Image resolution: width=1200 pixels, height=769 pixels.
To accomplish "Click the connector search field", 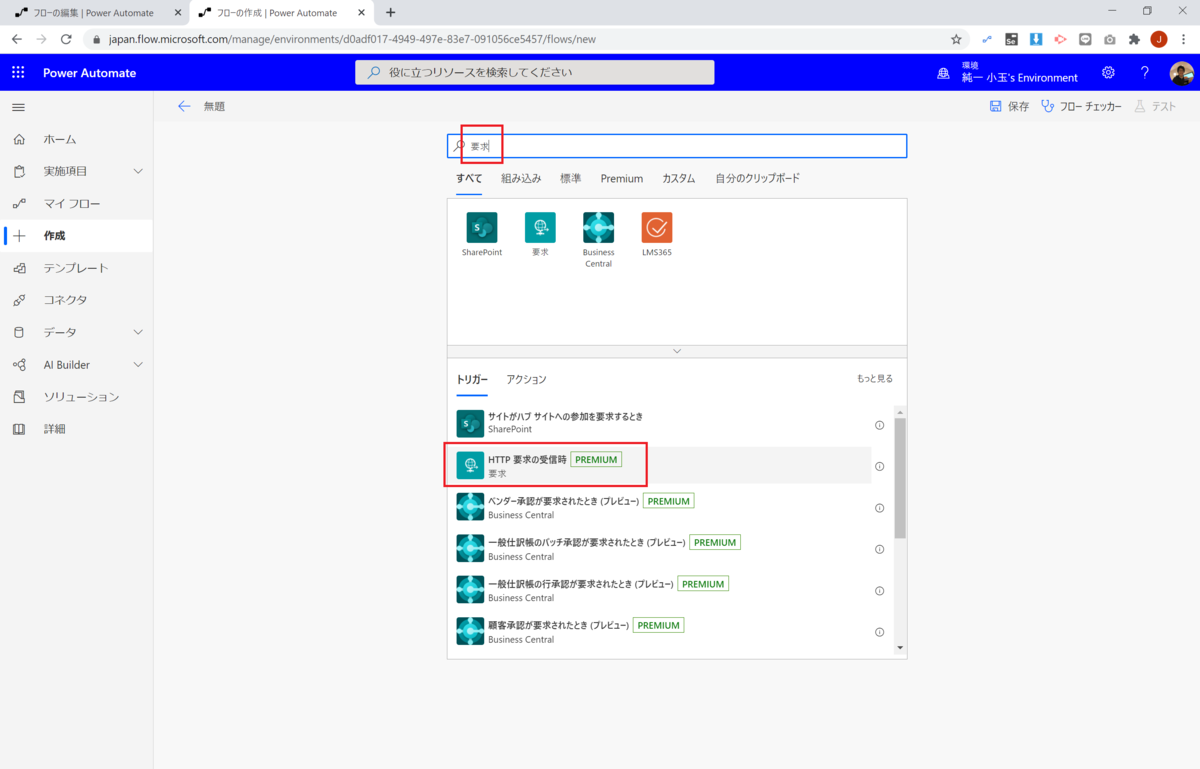I will pyautogui.click(x=677, y=146).
